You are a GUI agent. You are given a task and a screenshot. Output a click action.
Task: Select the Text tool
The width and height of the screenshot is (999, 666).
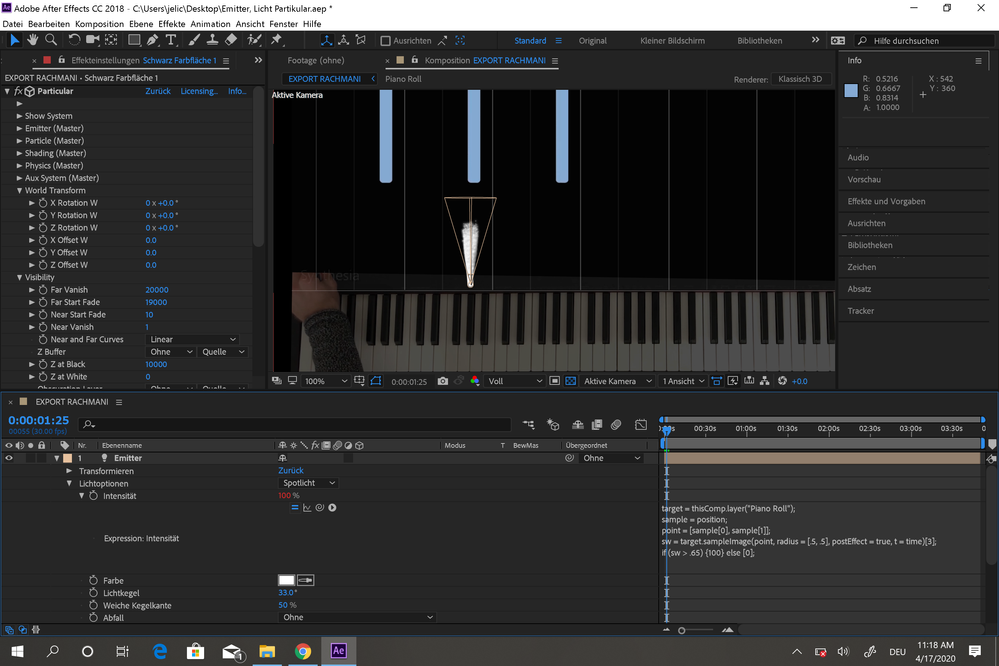[x=171, y=40]
